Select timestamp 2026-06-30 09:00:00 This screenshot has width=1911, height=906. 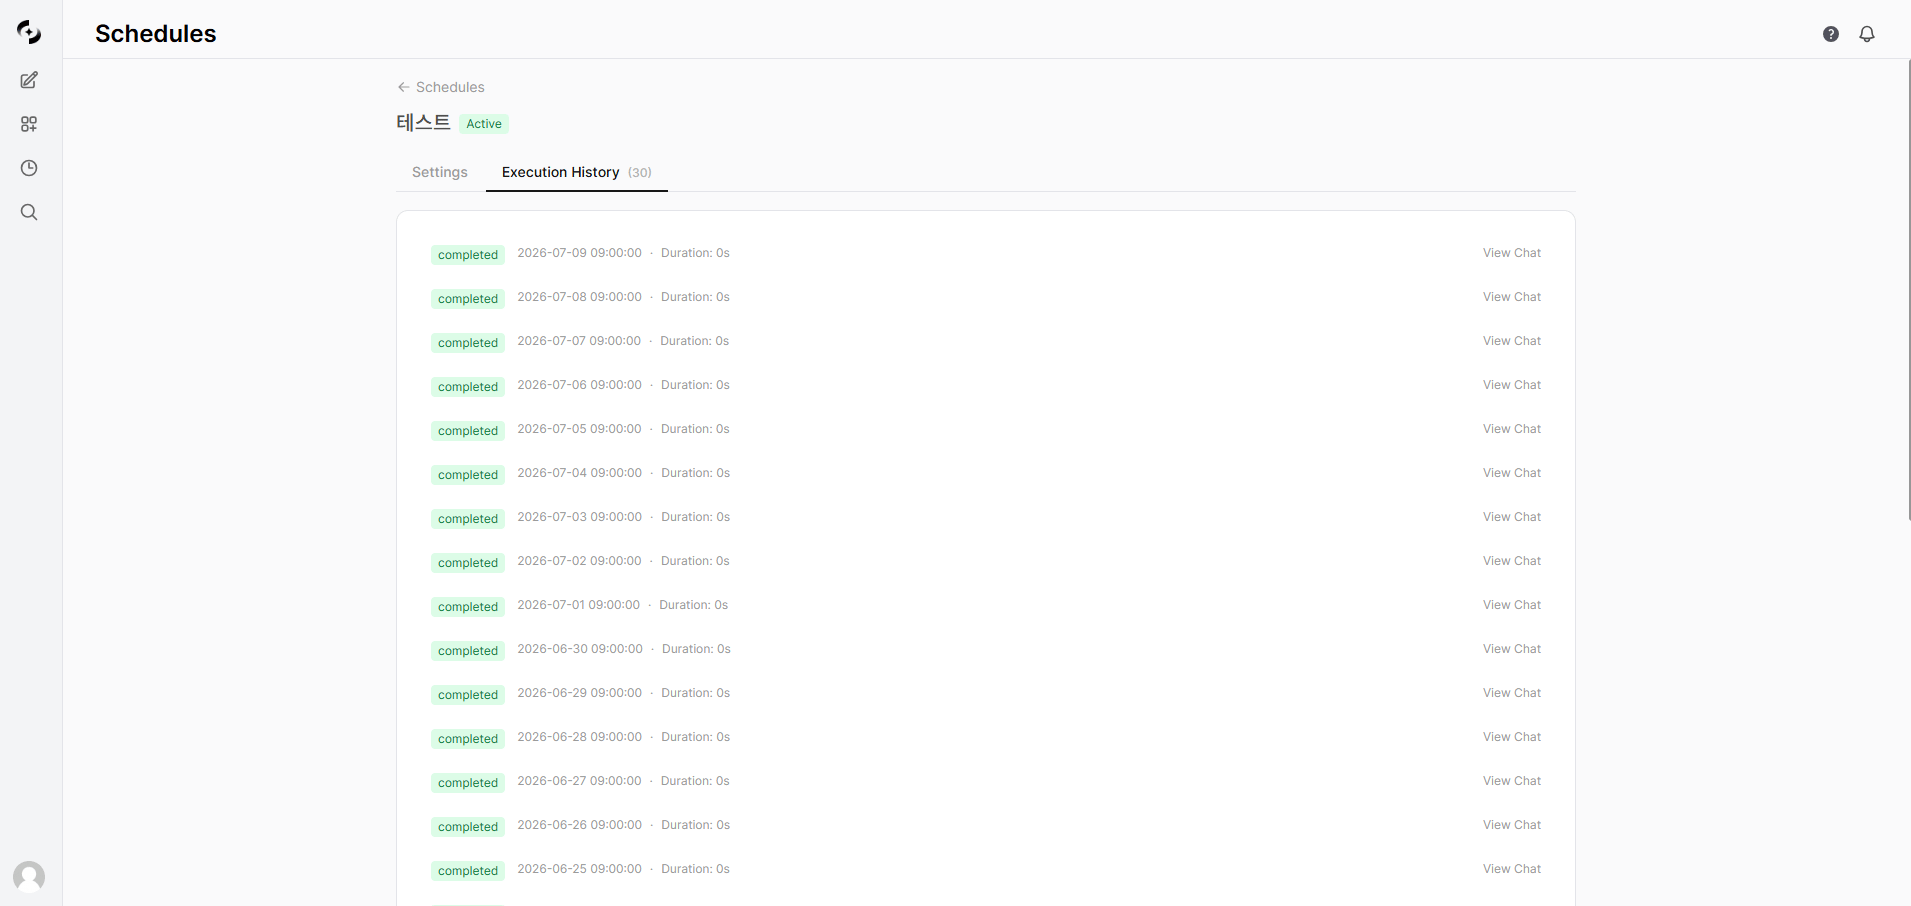[580, 649]
